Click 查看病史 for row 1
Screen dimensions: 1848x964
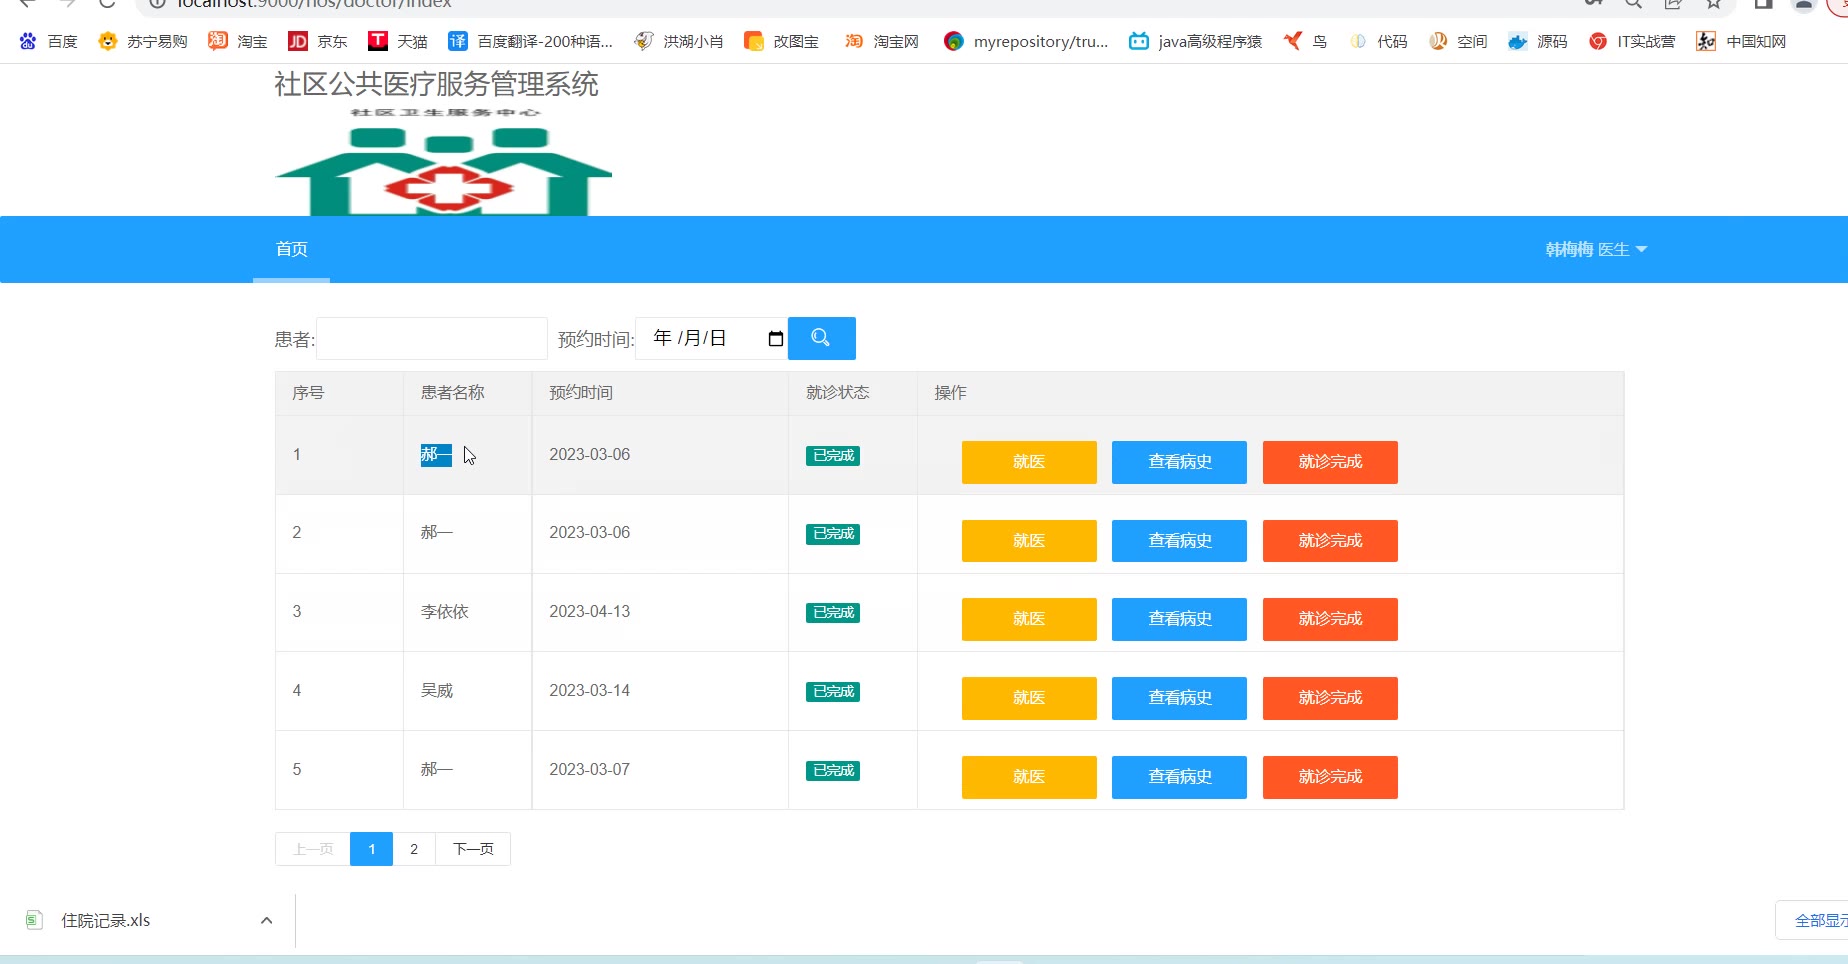click(x=1180, y=462)
